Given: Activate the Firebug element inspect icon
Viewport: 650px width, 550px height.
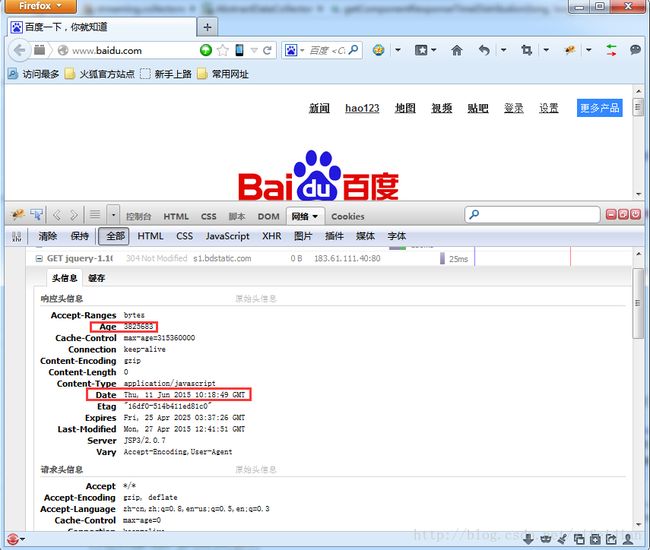Looking at the screenshot, I should point(36,215).
